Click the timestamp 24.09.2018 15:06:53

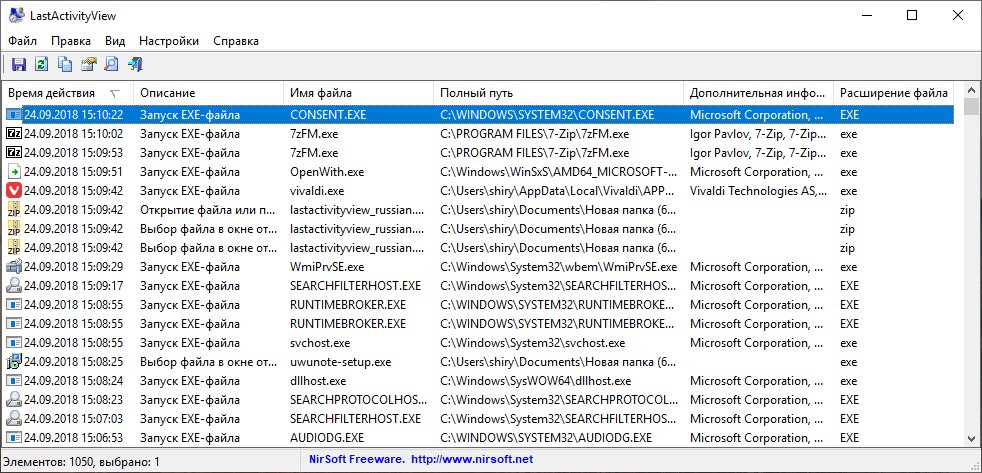coord(73,438)
